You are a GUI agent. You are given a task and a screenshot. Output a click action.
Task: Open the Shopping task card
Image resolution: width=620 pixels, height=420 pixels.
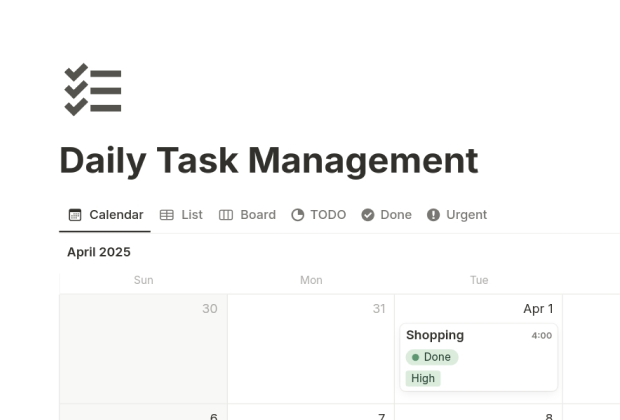(x=436, y=336)
